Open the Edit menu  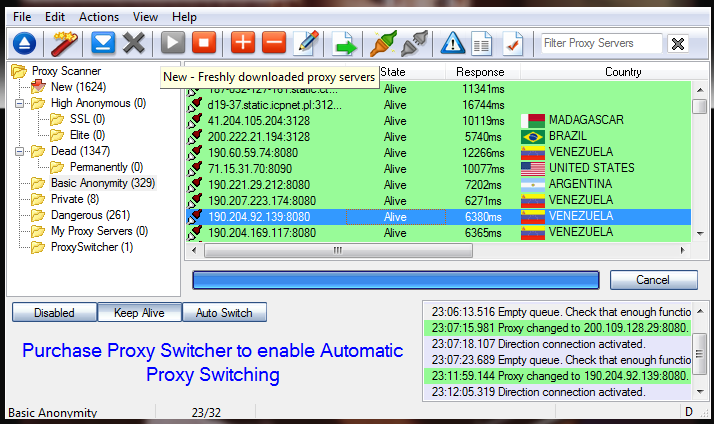click(x=54, y=17)
